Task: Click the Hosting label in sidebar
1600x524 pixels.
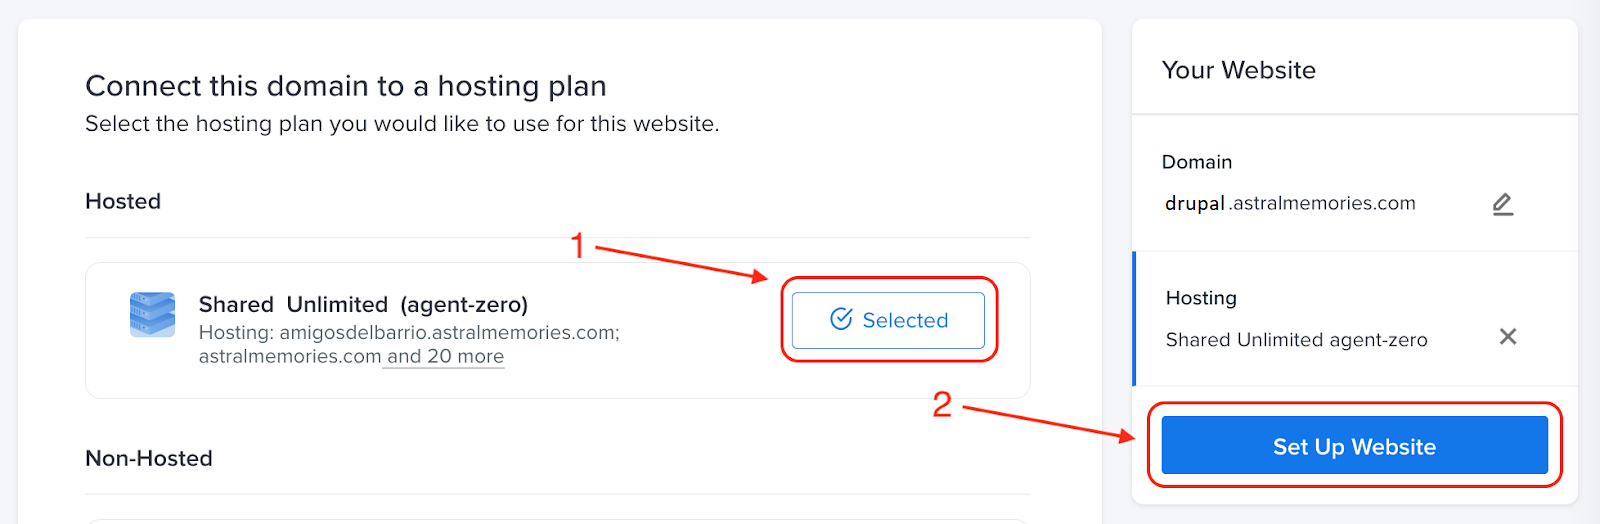Action: click(x=1201, y=298)
